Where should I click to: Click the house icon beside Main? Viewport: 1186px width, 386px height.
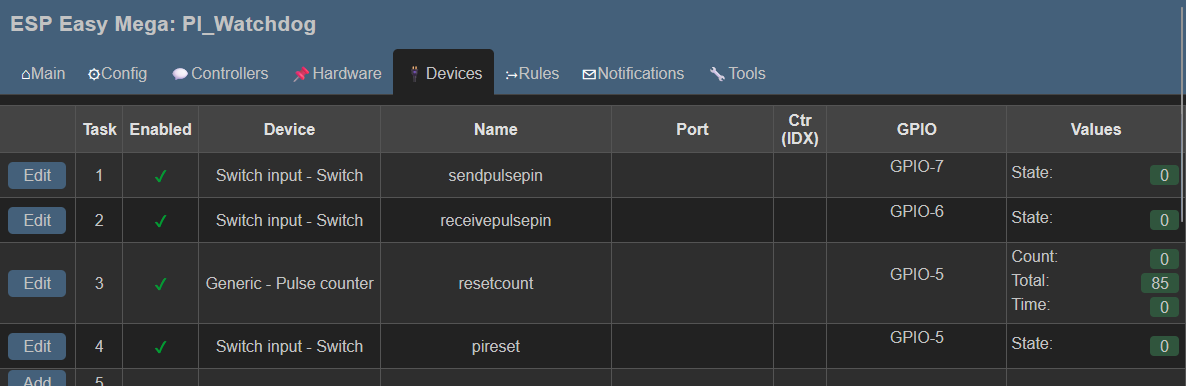point(26,74)
